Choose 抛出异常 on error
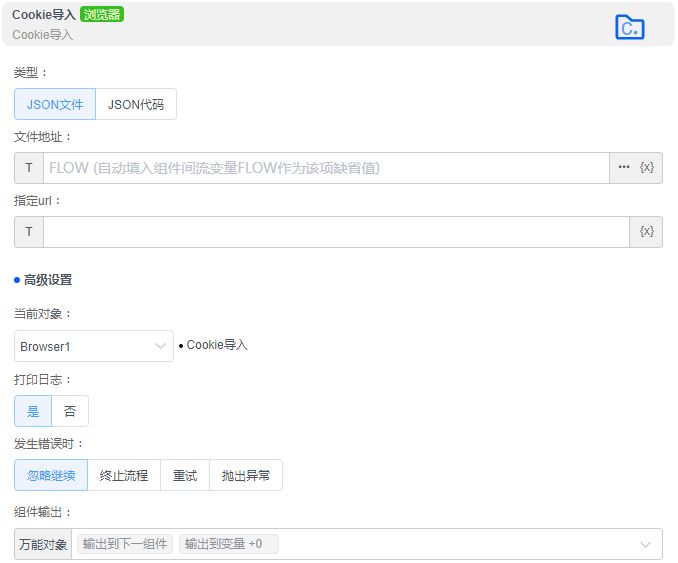This screenshot has width=678, height=563. coord(246,475)
